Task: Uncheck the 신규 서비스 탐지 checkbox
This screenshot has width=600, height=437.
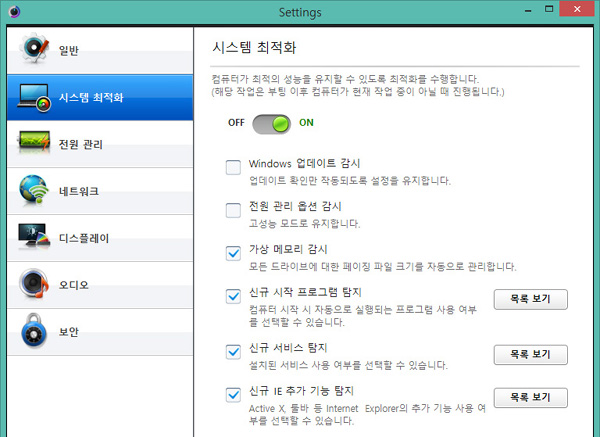Action: tap(233, 352)
